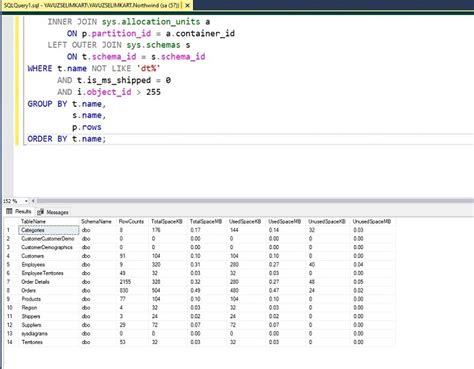Switch to the Messages tab
The width and height of the screenshot is (474, 369).
(x=53, y=212)
